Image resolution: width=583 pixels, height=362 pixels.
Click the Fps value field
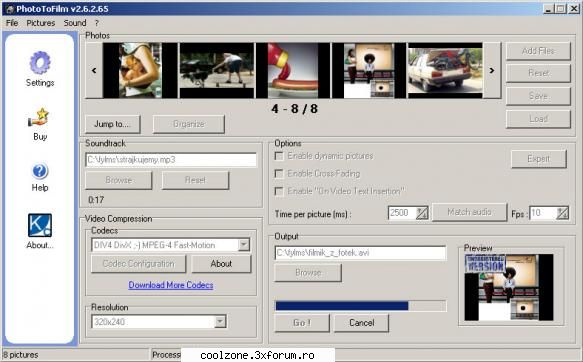pos(543,213)
